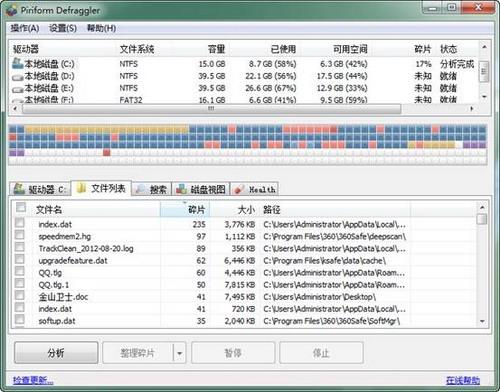Click the 暂停 button

pyautogui.click(x=233, y=353)
